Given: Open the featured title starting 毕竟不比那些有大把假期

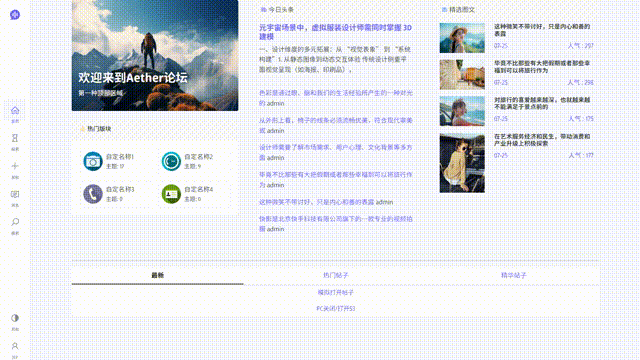Looking at the screenshot, I should click(542, 67).
